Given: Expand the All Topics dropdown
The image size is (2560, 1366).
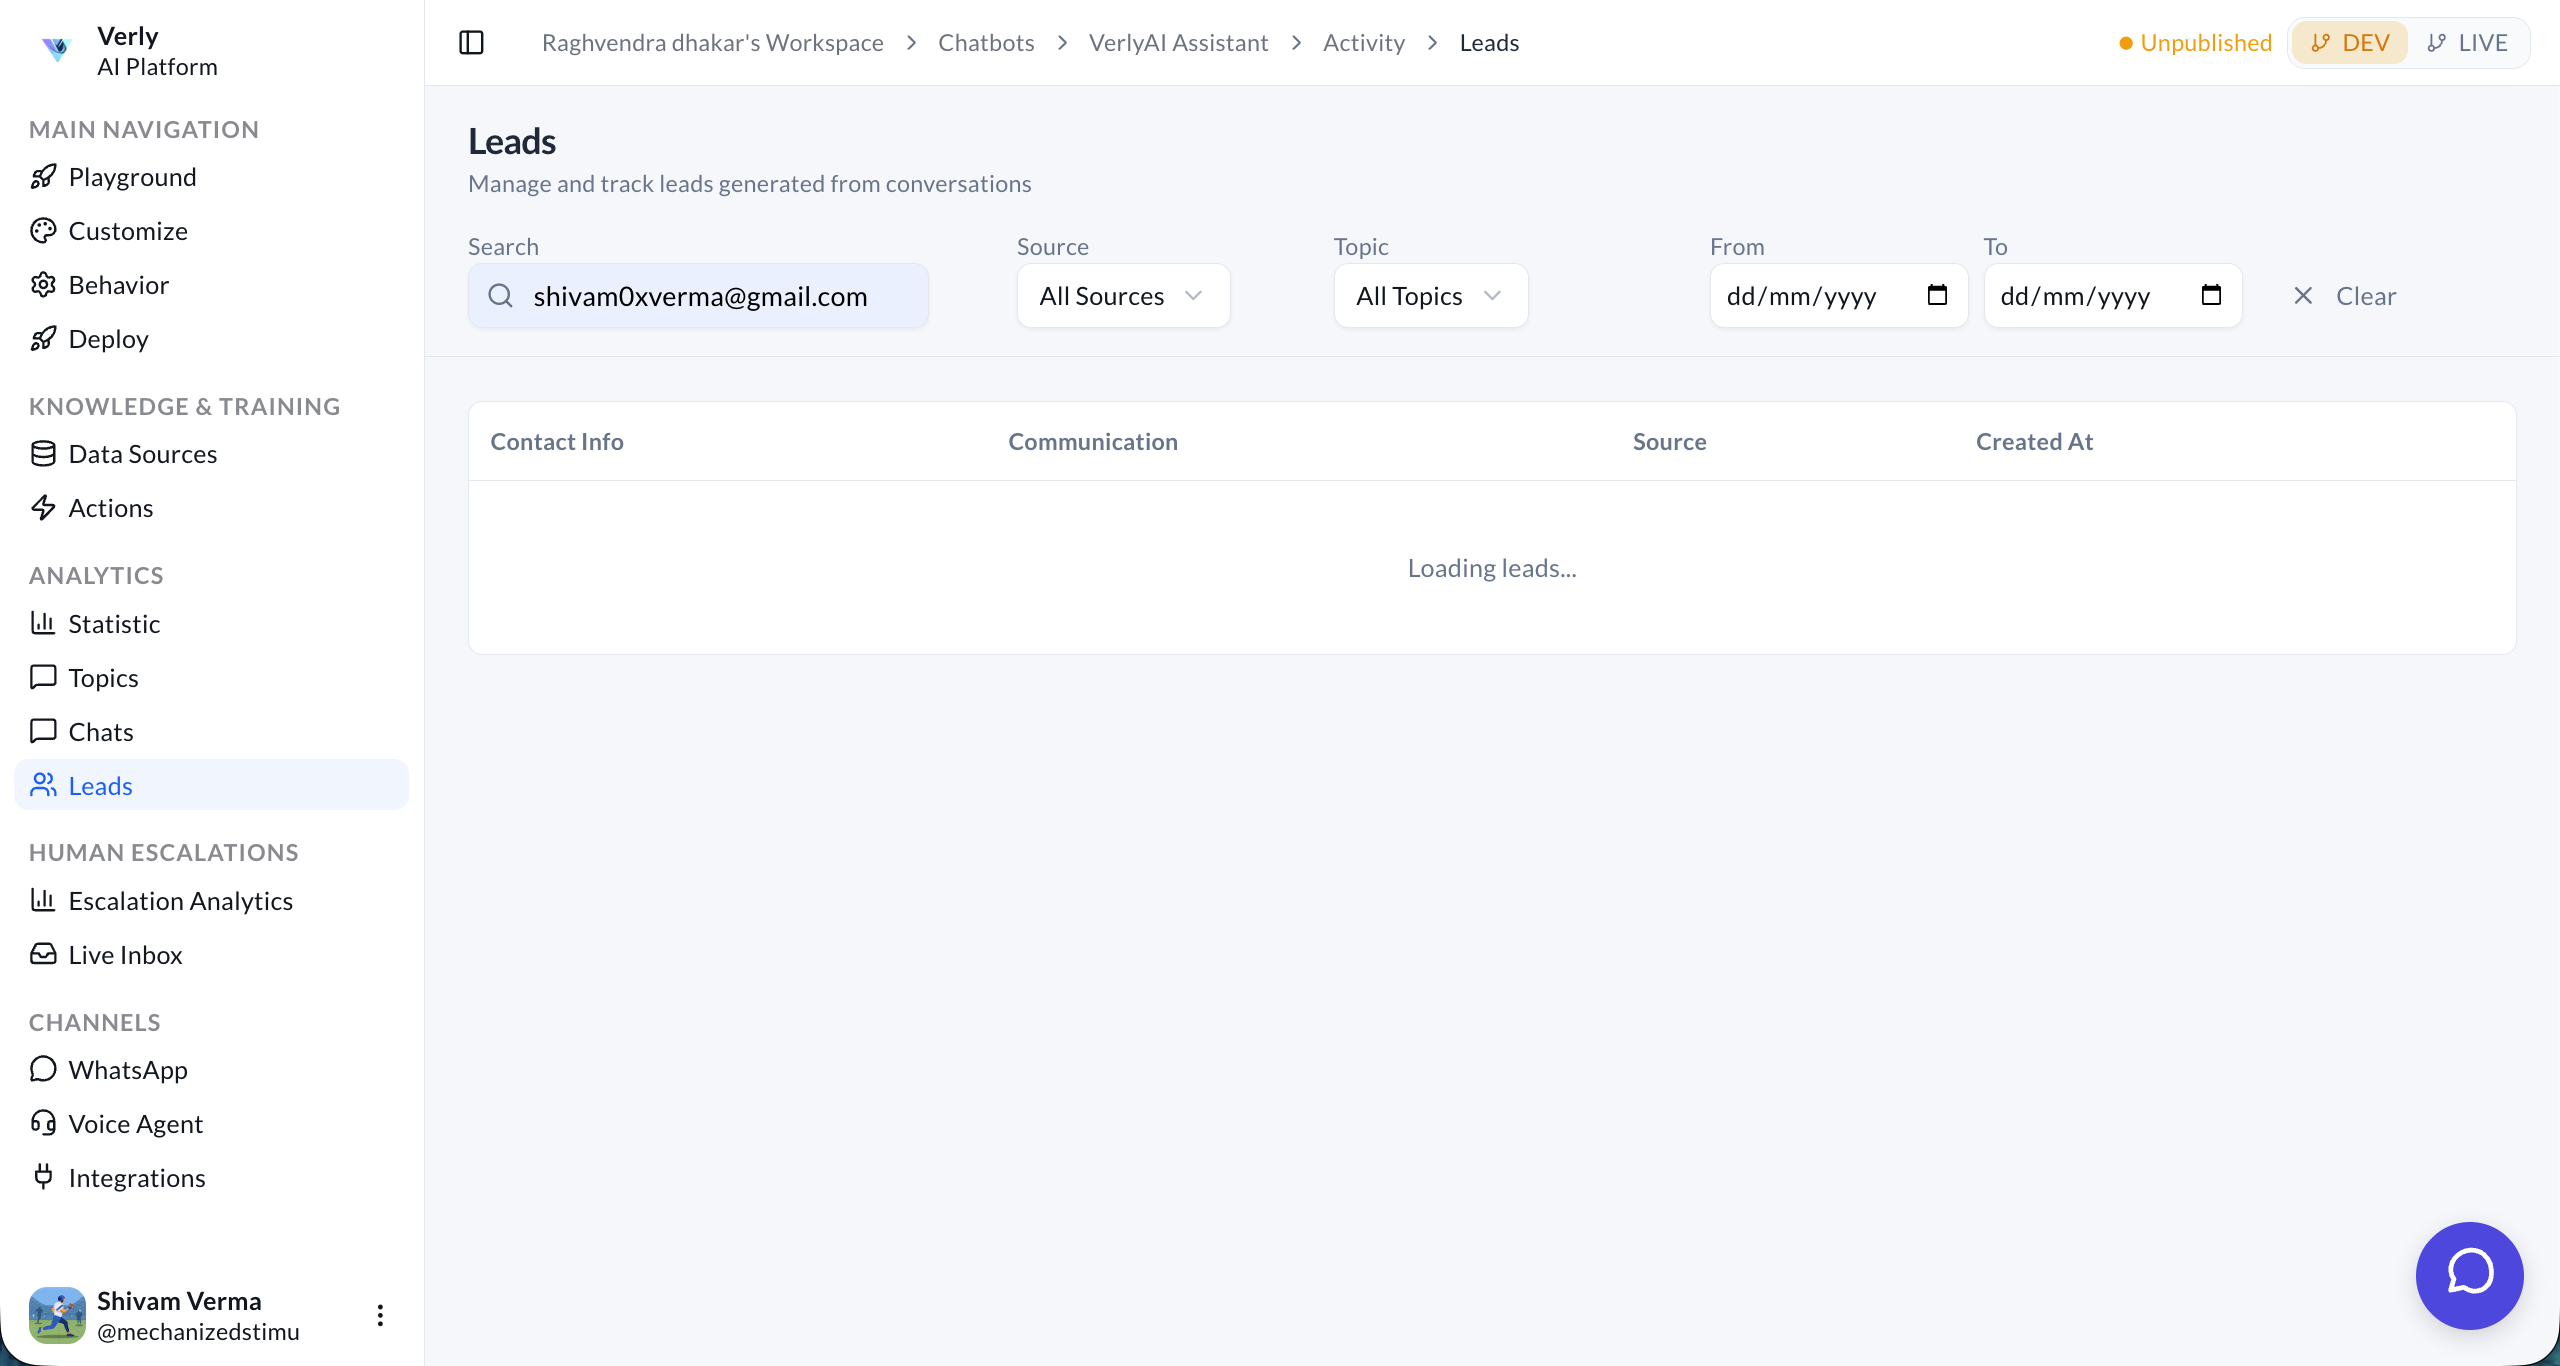Looking at the screenshot, I should 1430,295.
